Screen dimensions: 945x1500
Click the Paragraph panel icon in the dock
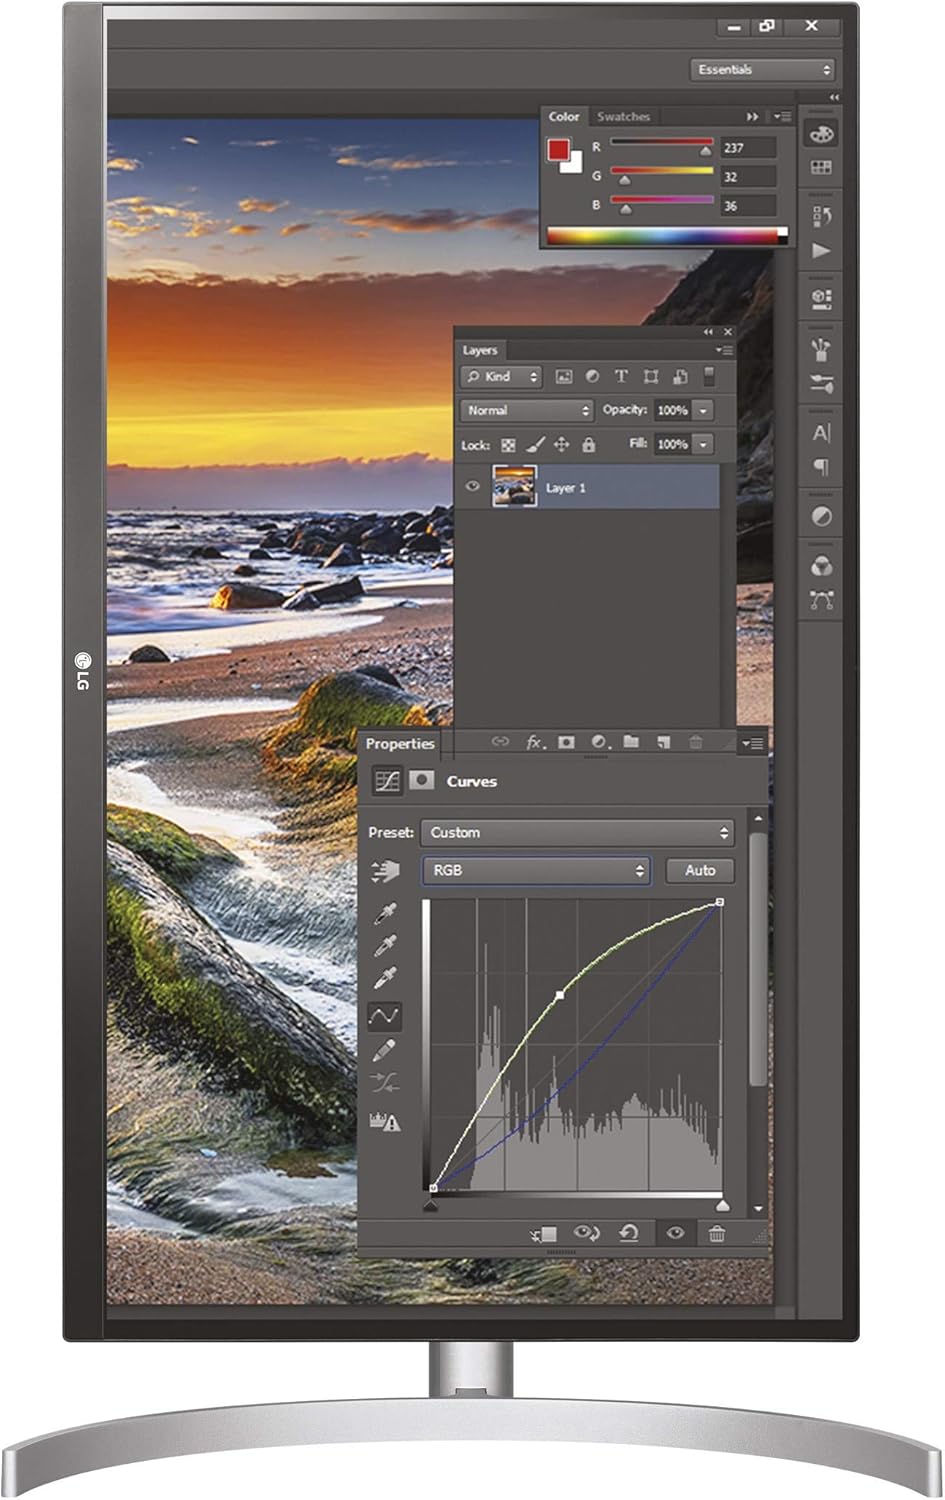click(x=821, y=467)
